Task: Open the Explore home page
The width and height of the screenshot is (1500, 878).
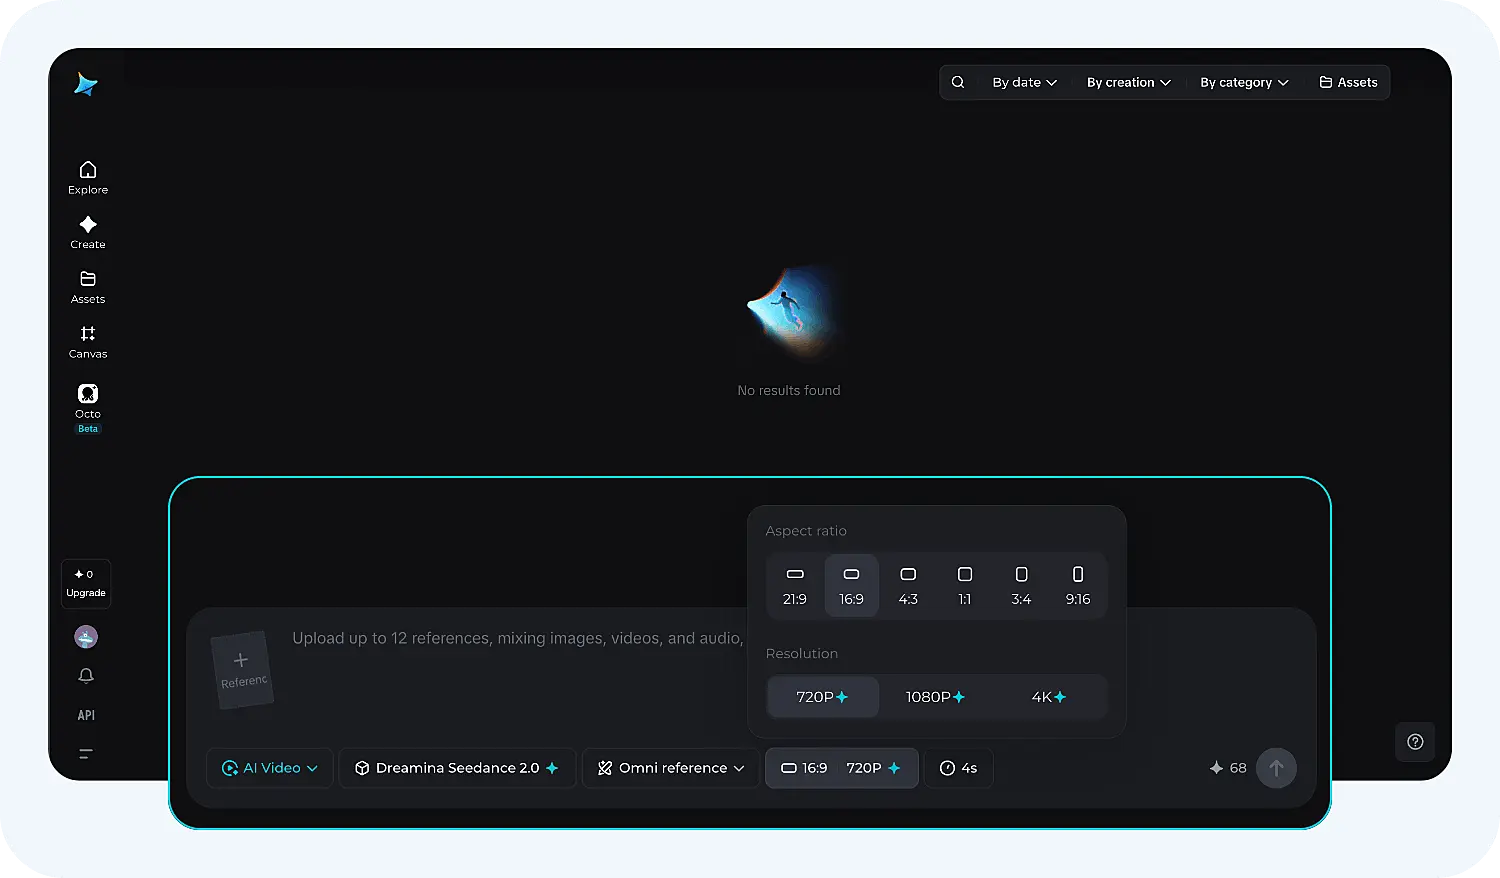Action: [x=88, y=178]
